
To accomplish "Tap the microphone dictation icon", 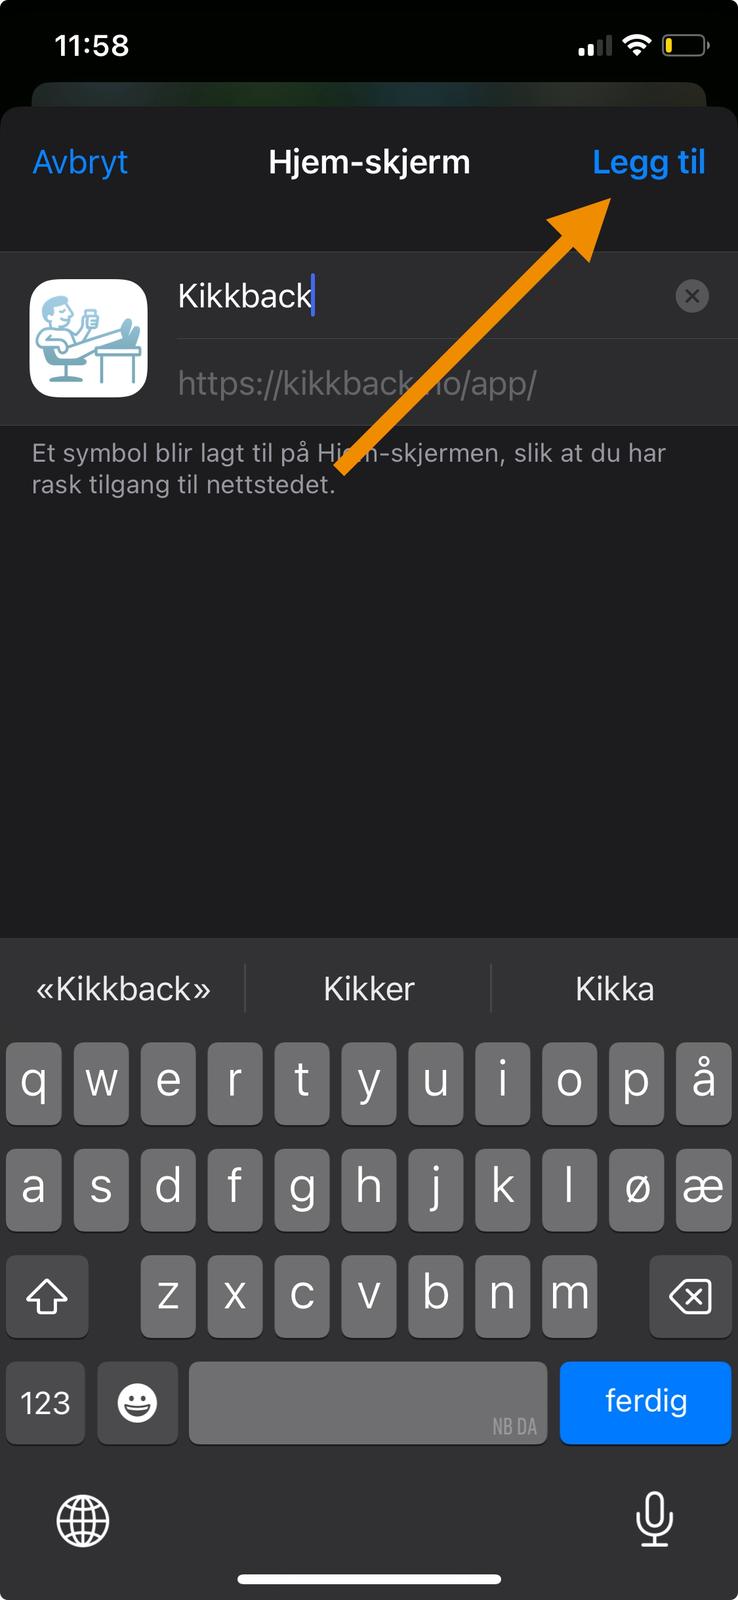I will tap(654, 1519).
